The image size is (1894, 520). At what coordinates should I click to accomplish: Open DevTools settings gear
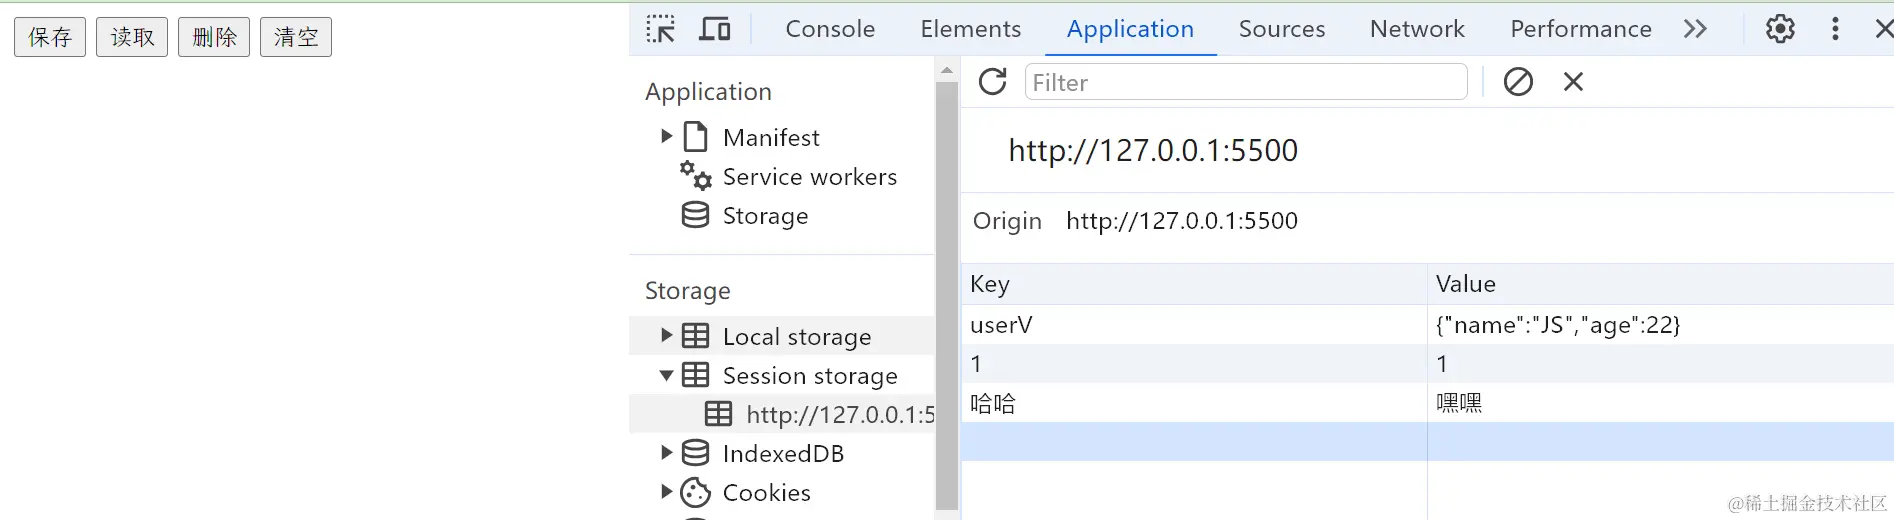[1780, 29]
